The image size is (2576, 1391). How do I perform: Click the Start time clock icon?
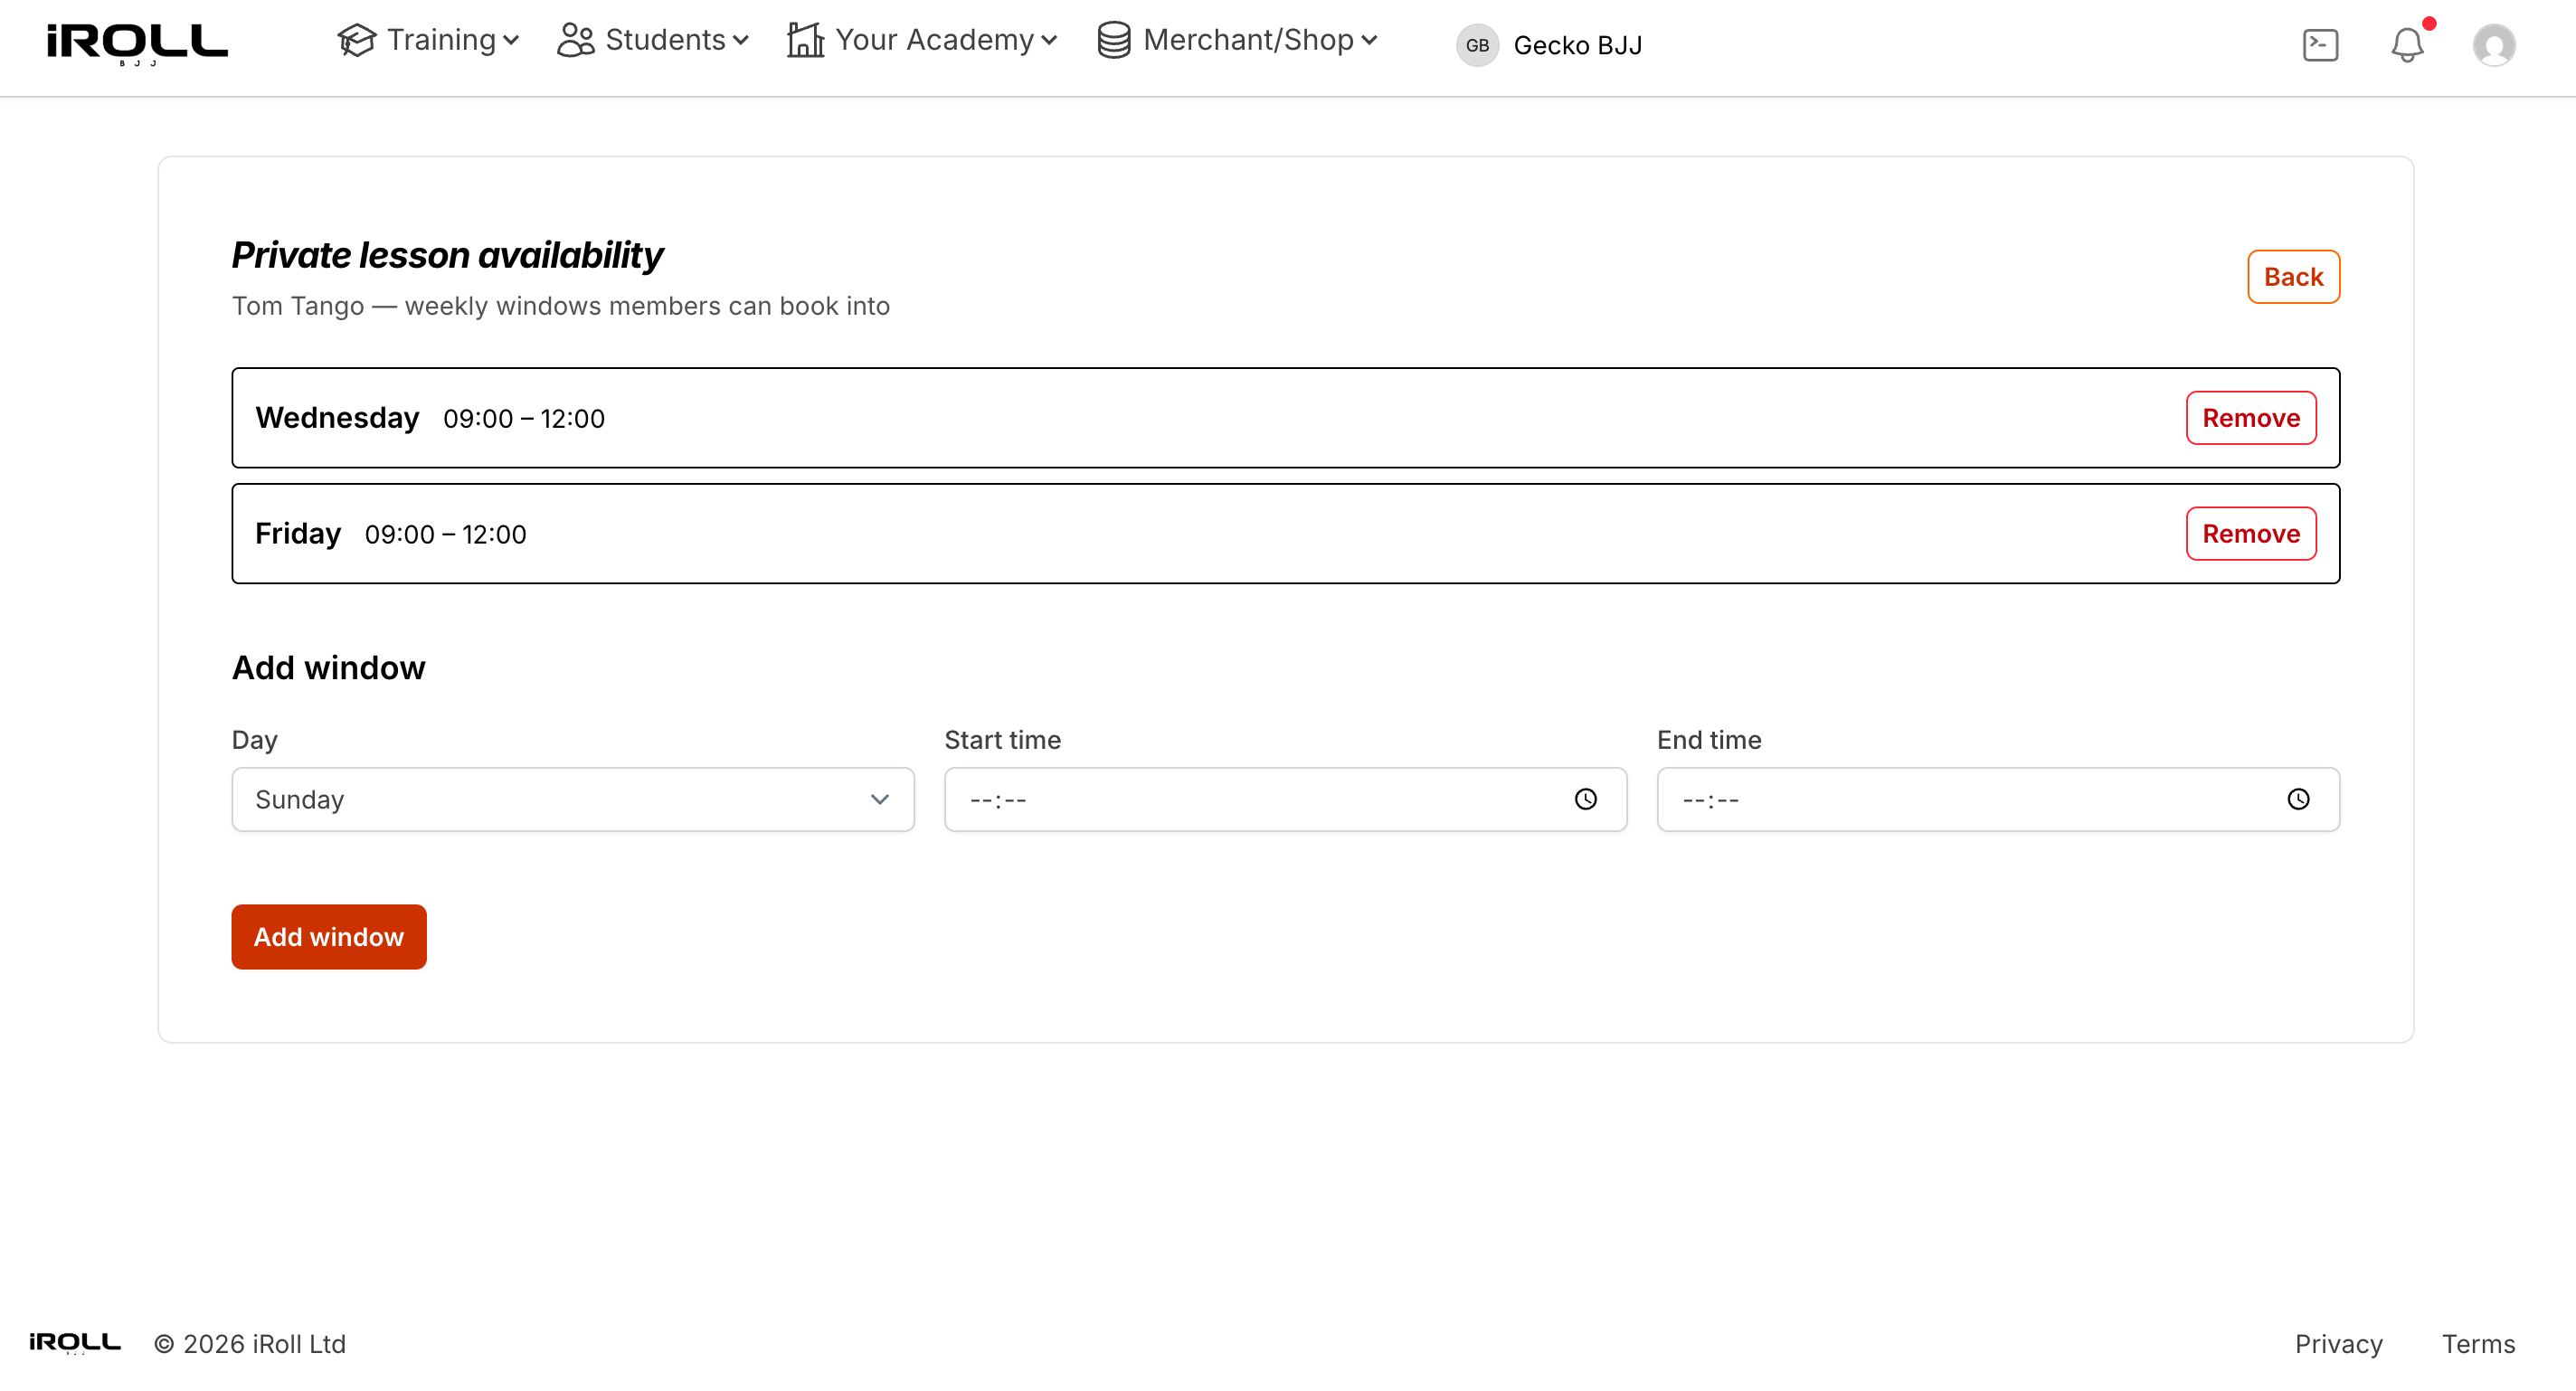coord(1586,799)
